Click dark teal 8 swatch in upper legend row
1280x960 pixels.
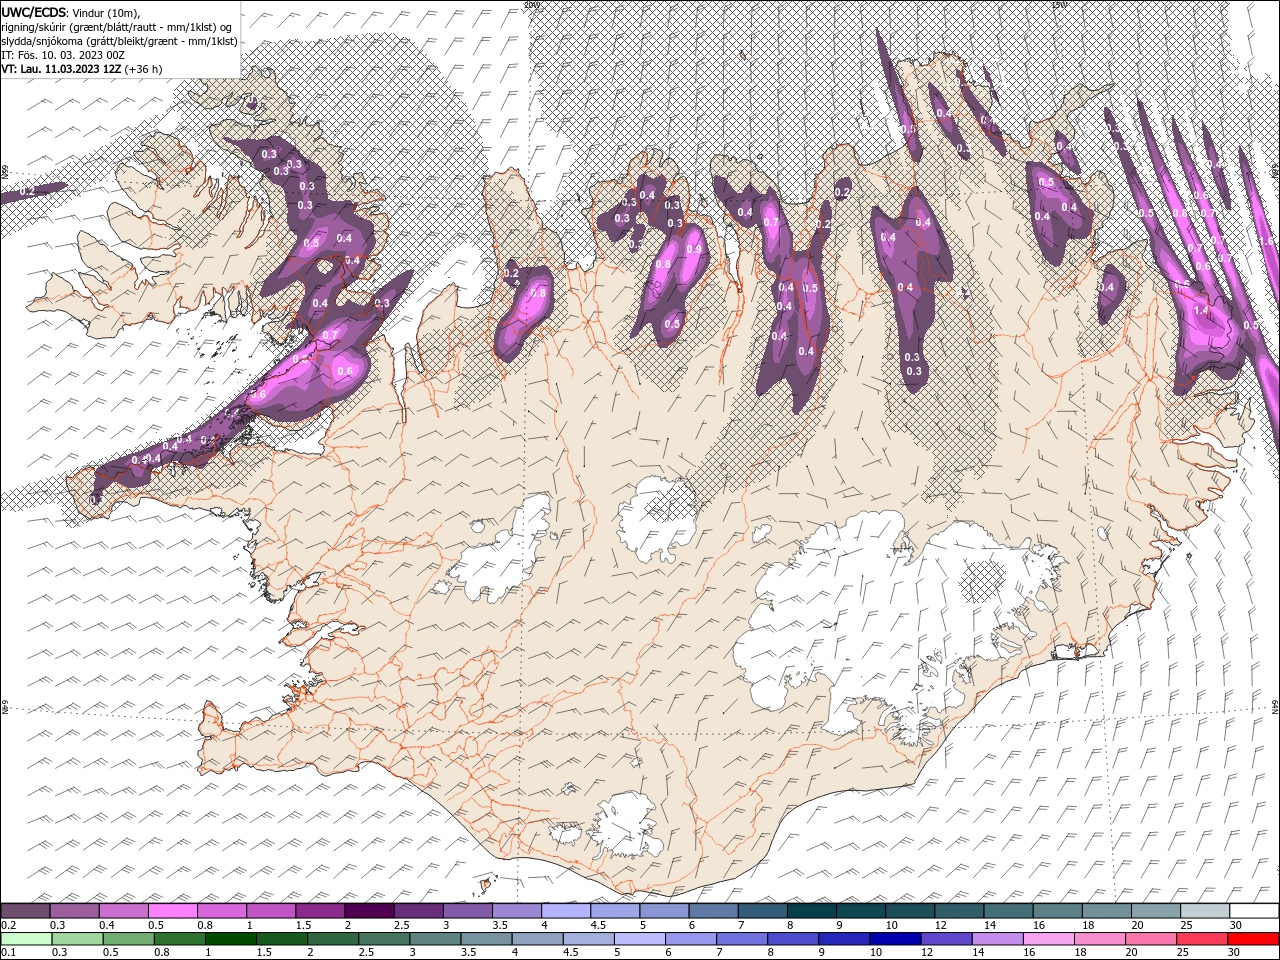tap(811, 911)
